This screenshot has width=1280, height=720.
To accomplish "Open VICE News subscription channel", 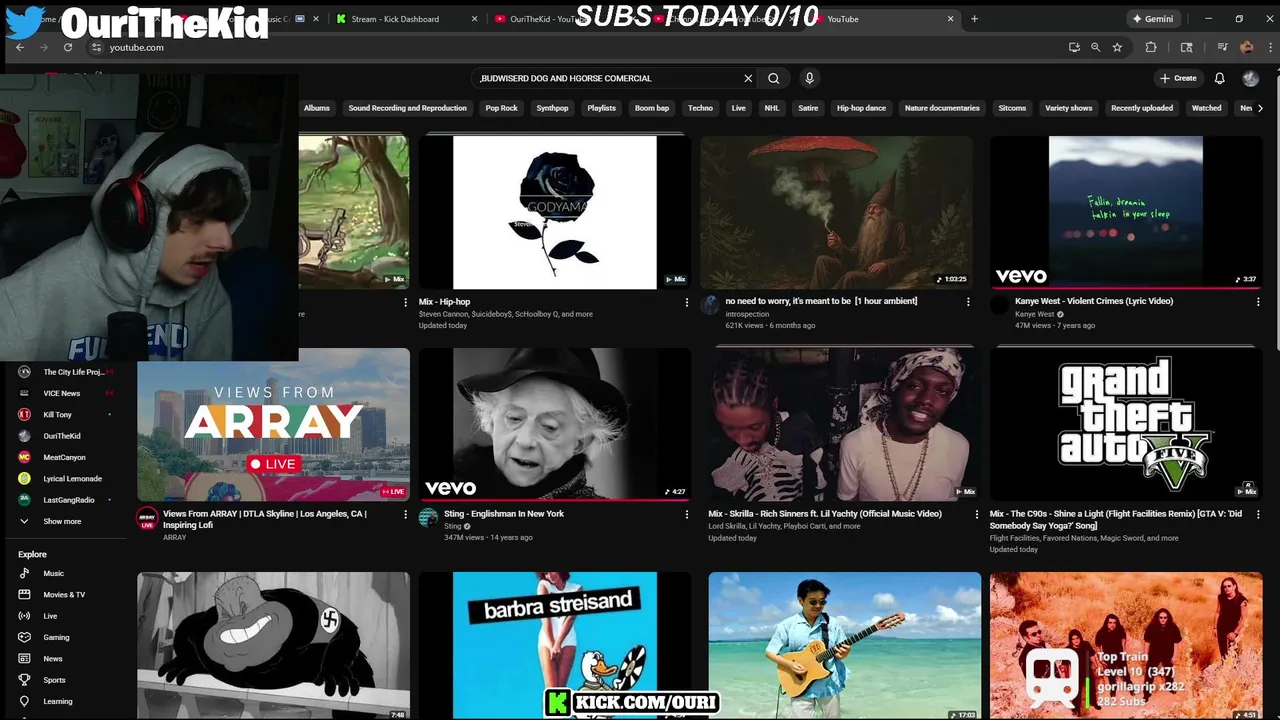I will click(x=62, y=393).
